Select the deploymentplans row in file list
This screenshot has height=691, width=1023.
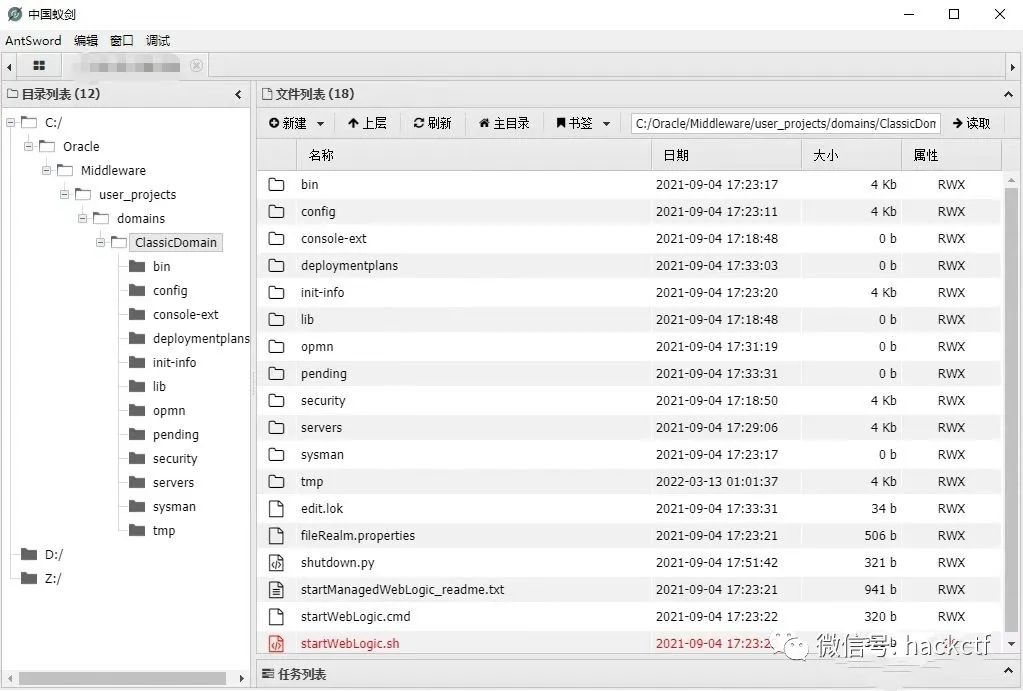[x=630, y=266]
